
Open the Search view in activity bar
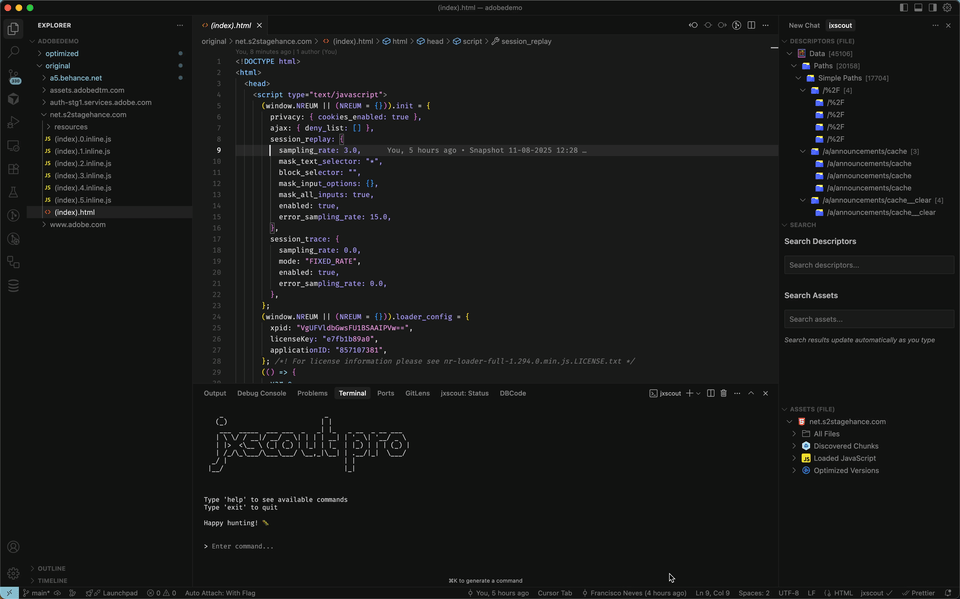14,51
